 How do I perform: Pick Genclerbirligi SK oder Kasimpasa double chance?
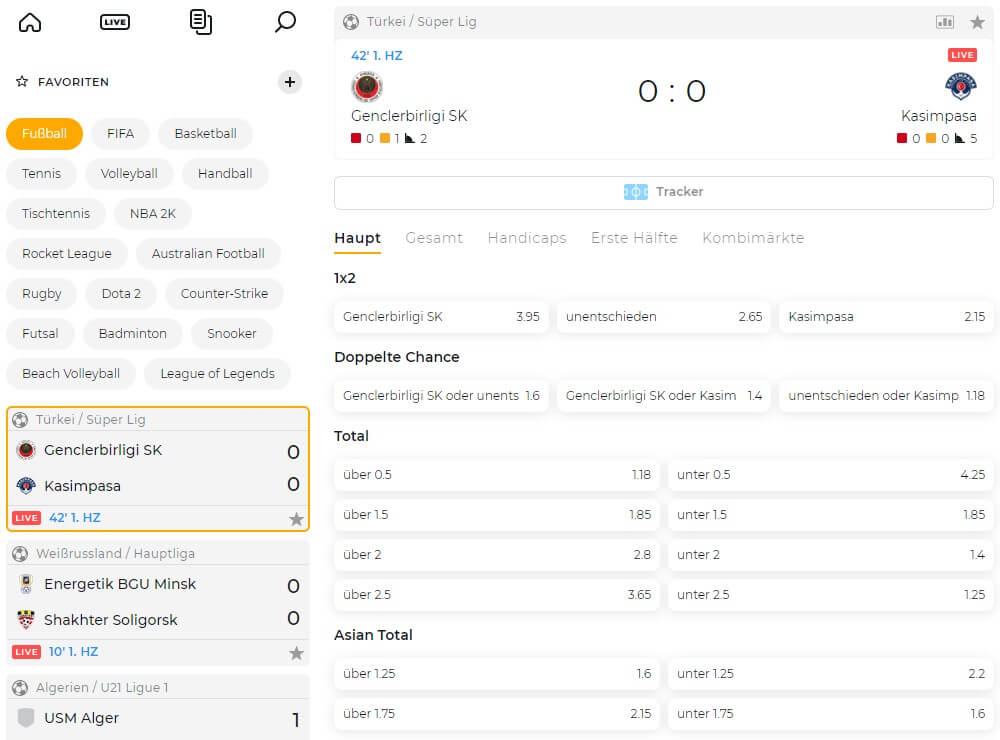click(664, 396)
